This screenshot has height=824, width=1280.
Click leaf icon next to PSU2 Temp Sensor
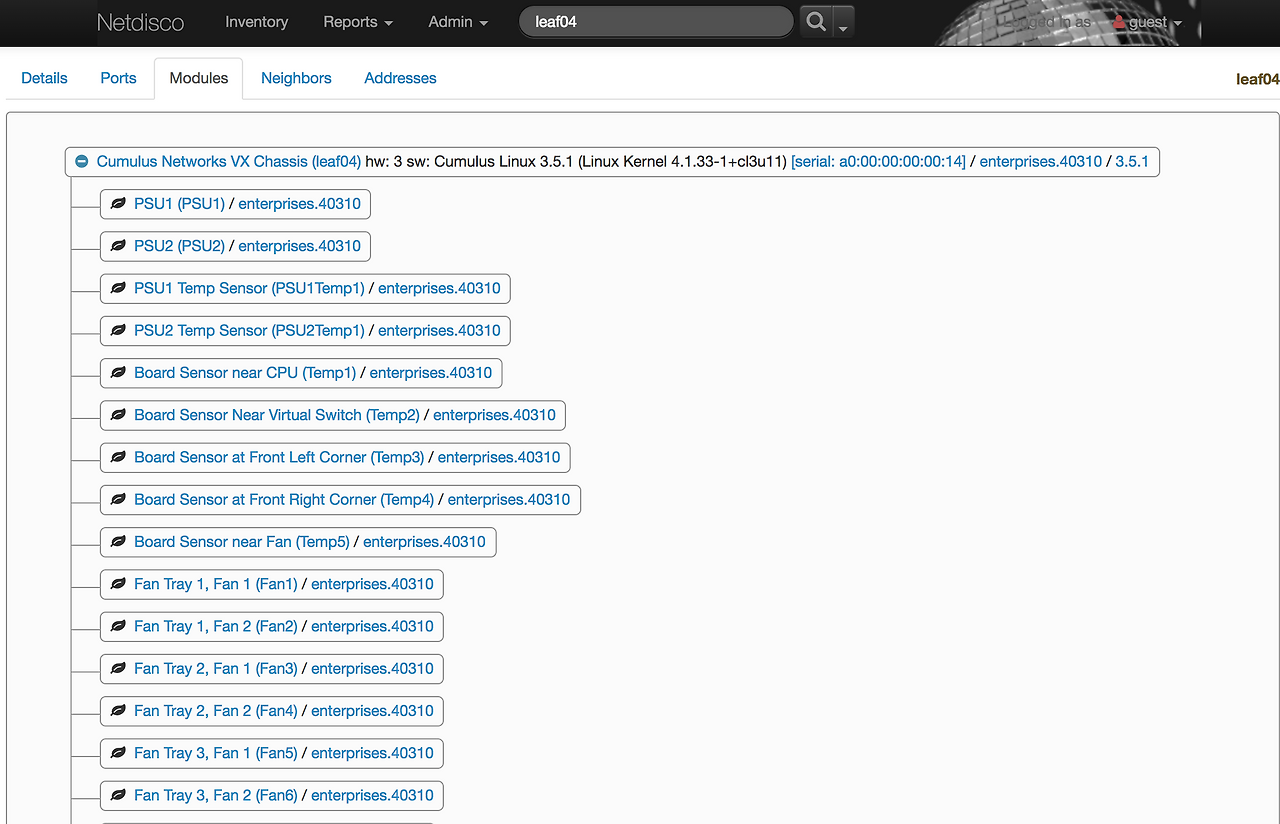(x=118, y=330)
